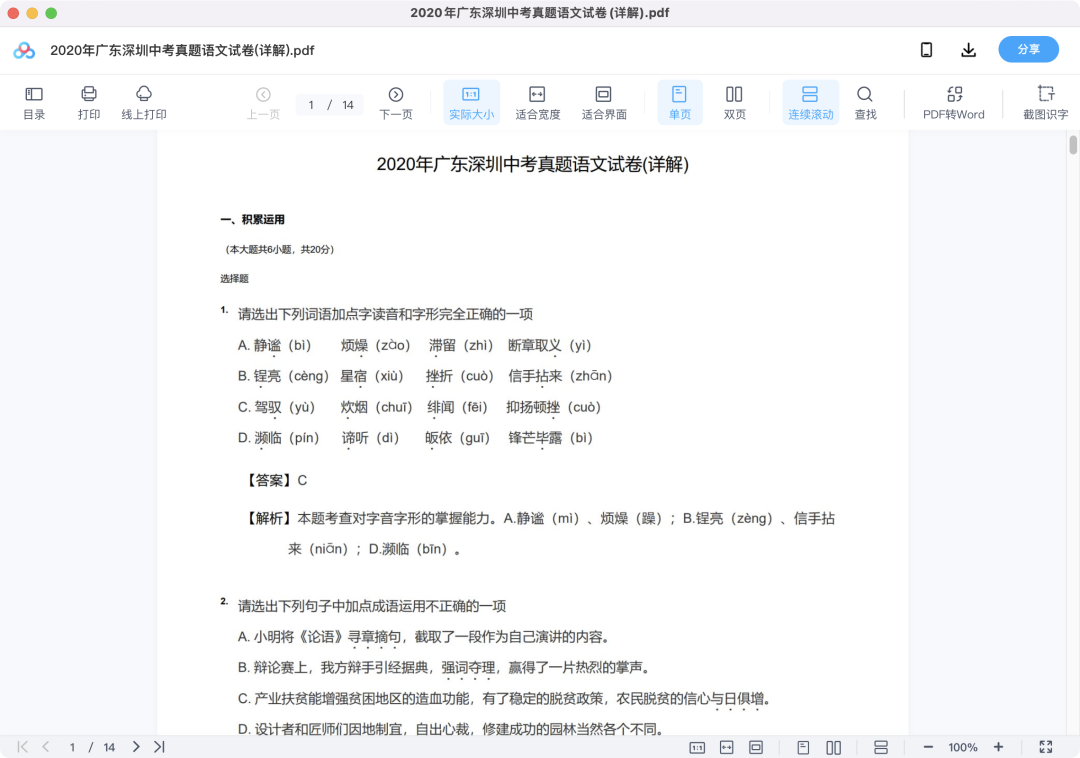This screenshot has width=1080, height=758.
Task: Click the document title heading text
Action: pyautogui.click(x=532, y=164)
